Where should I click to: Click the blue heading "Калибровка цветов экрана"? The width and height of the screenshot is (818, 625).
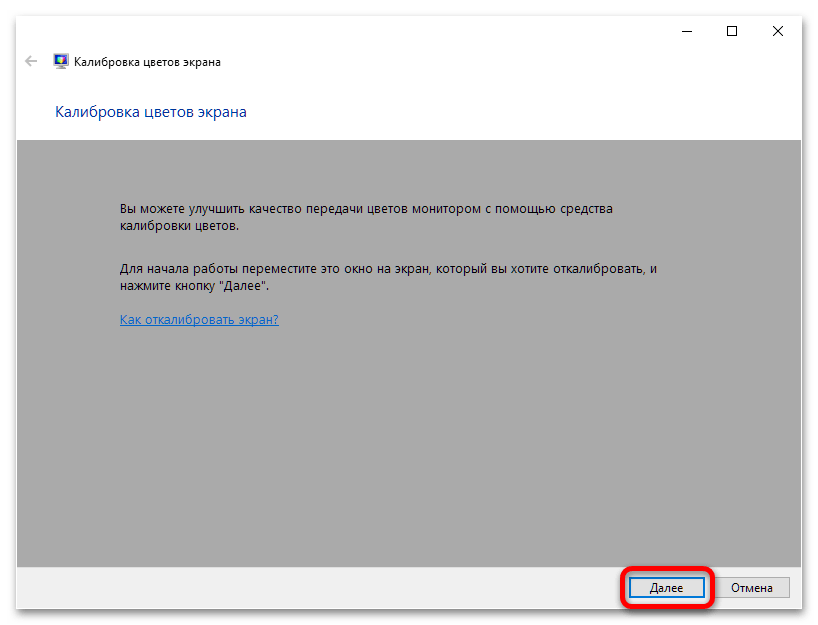151,112
